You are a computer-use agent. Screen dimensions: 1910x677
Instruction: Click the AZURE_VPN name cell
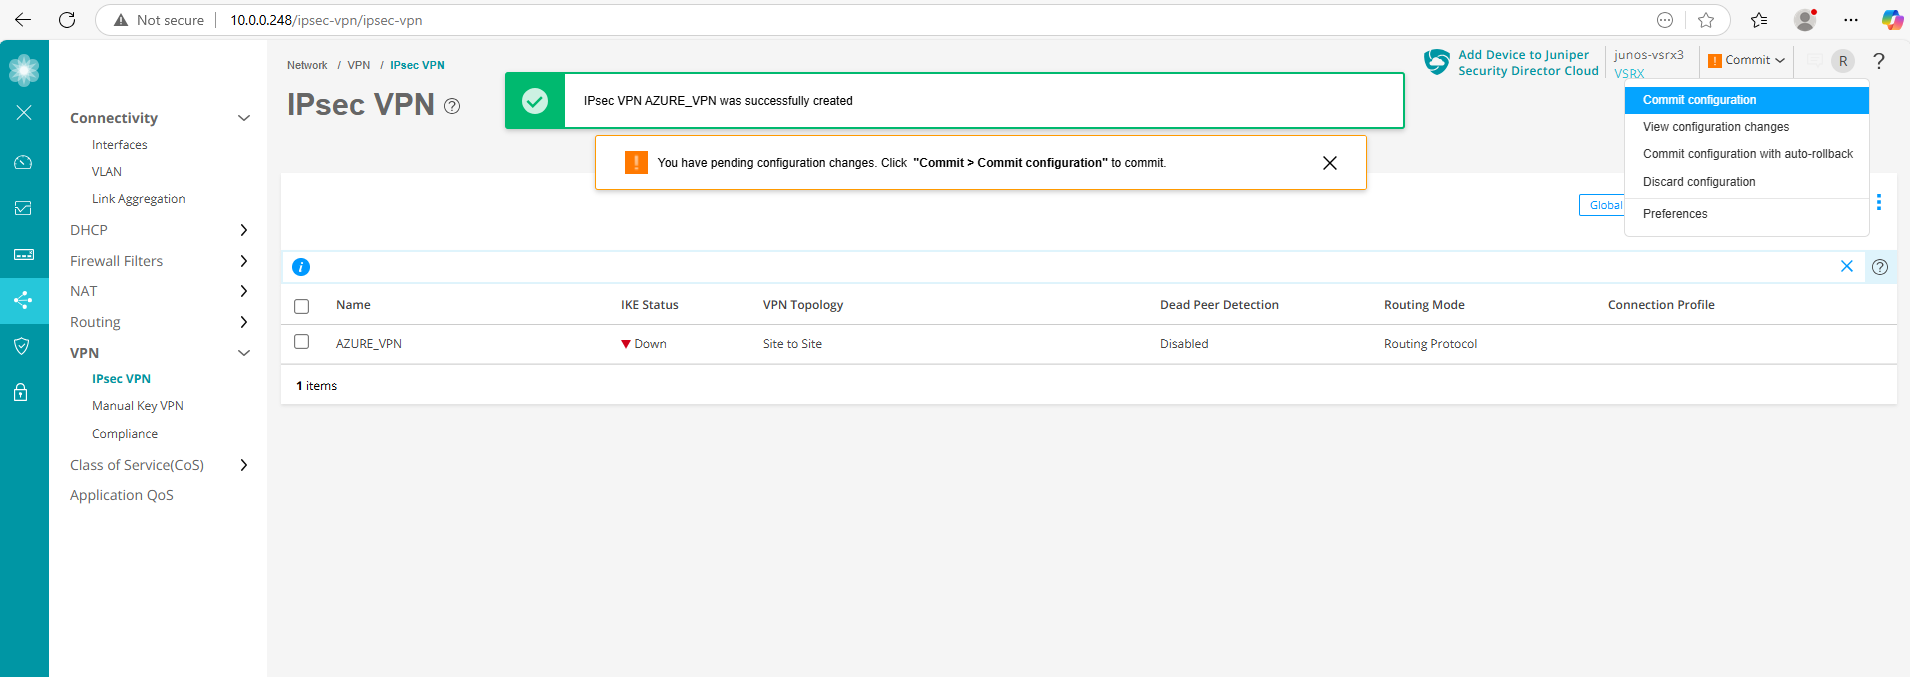pos(369,344)
